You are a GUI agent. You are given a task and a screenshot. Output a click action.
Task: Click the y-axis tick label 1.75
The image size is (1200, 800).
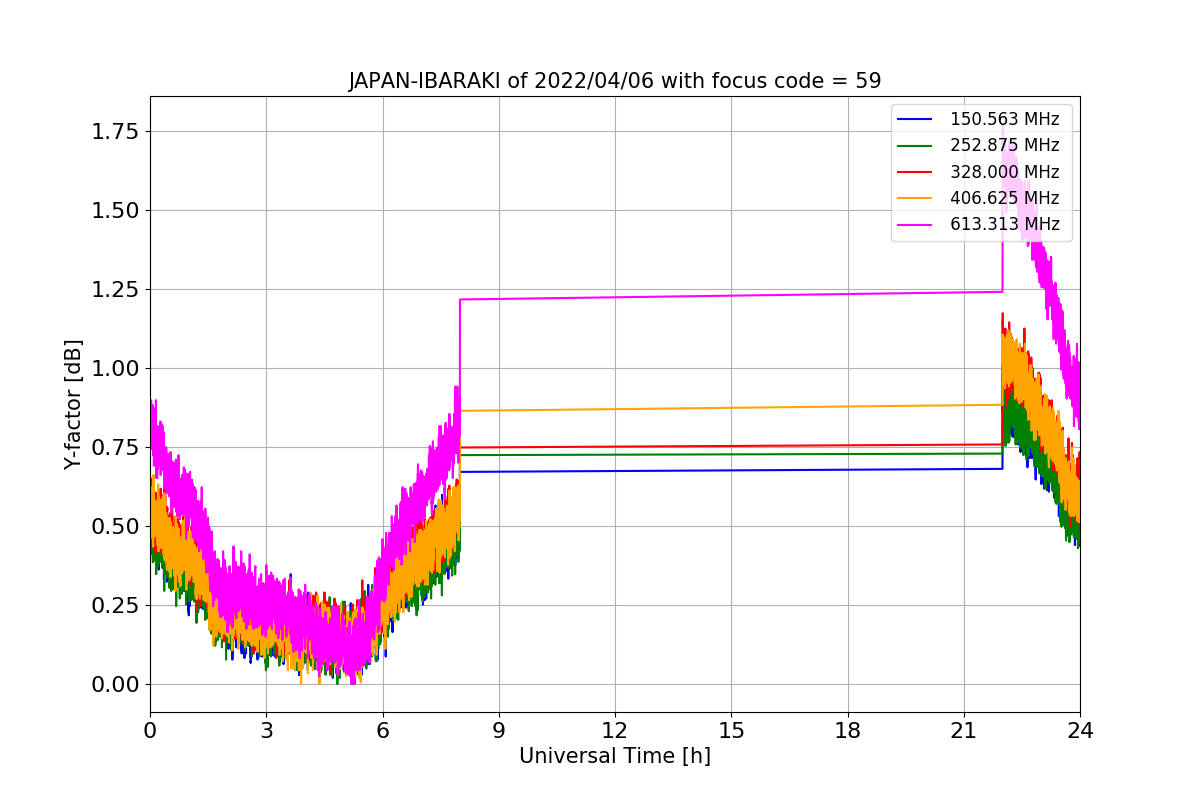(115, 131)
